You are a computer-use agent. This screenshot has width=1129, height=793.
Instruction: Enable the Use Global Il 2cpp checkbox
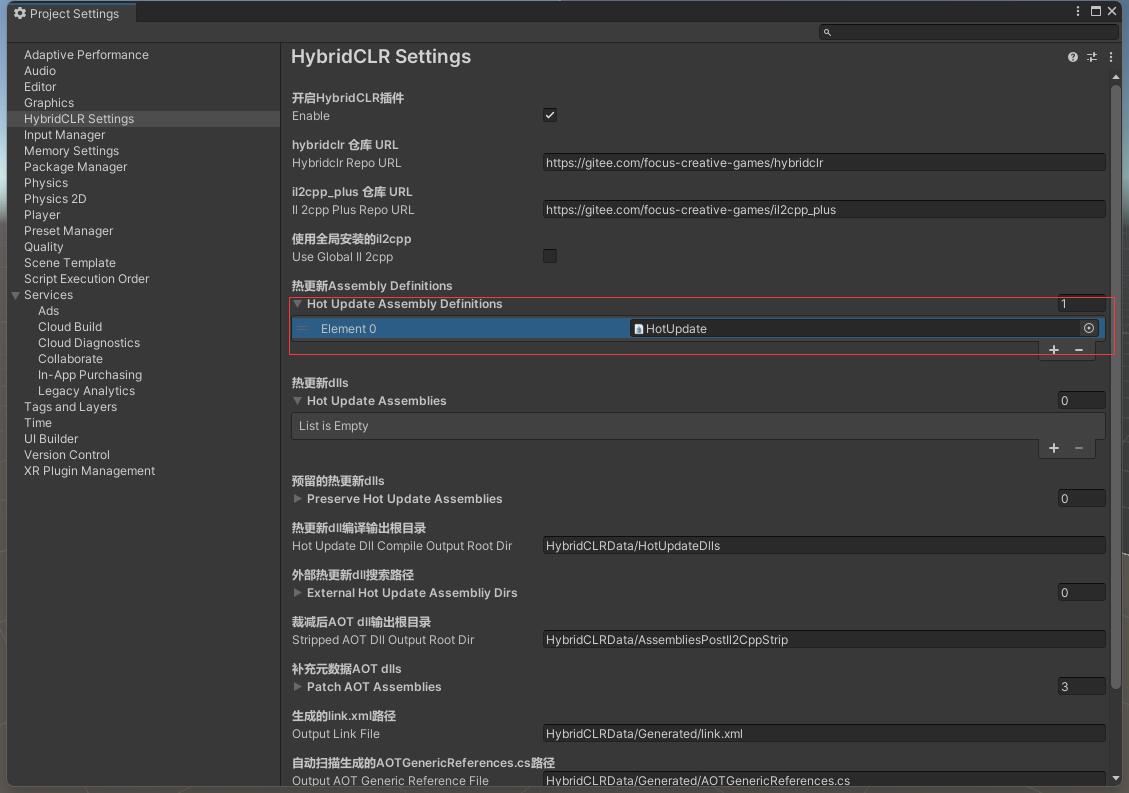[550, 256]
